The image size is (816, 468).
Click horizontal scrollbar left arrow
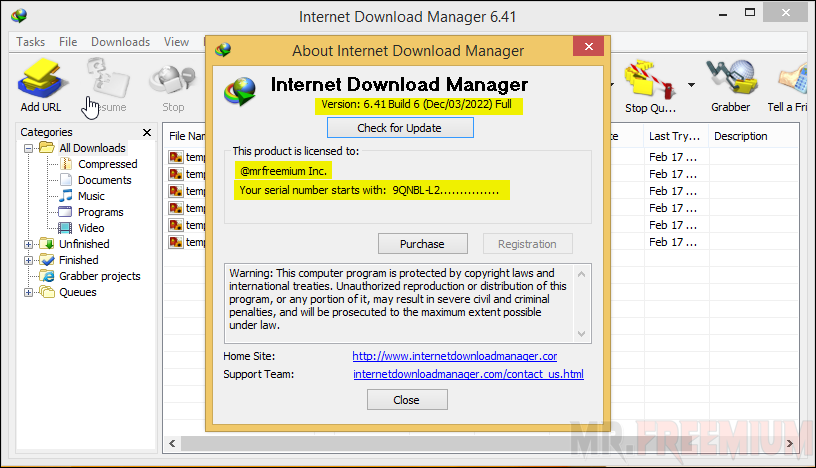point(172,444)
